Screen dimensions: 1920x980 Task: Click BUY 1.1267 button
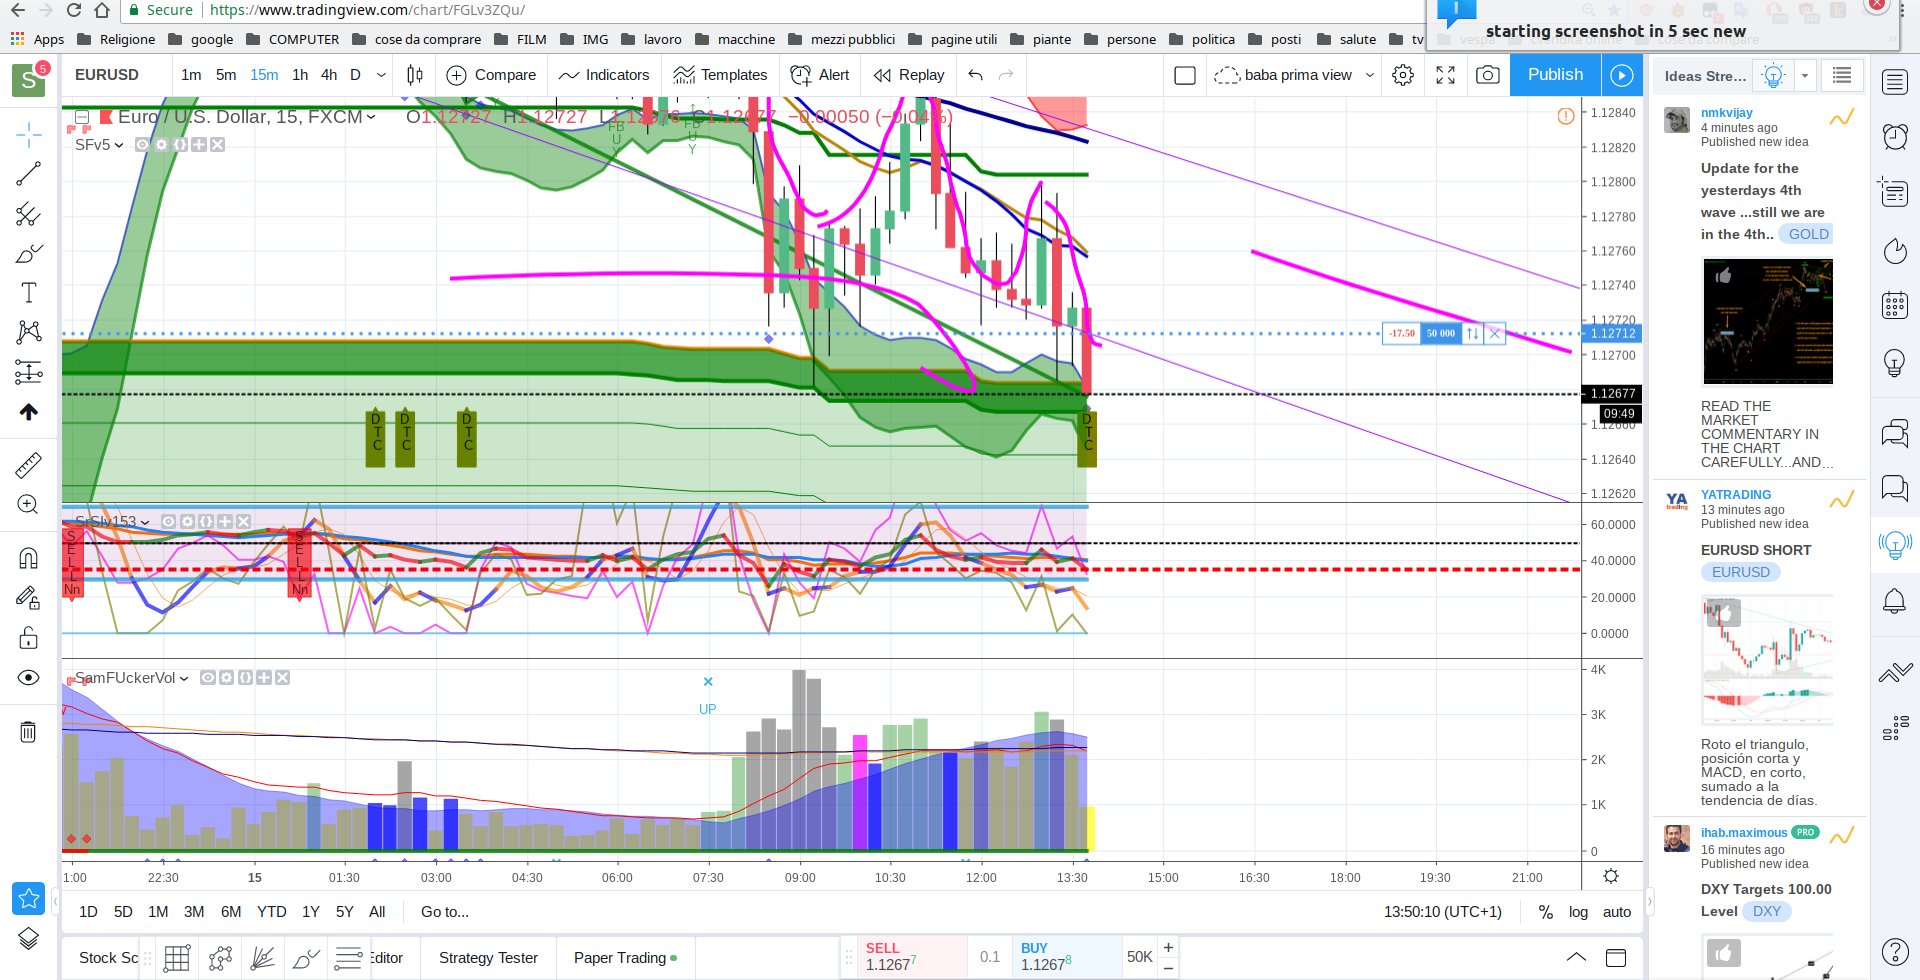(x=1067, y=957)
